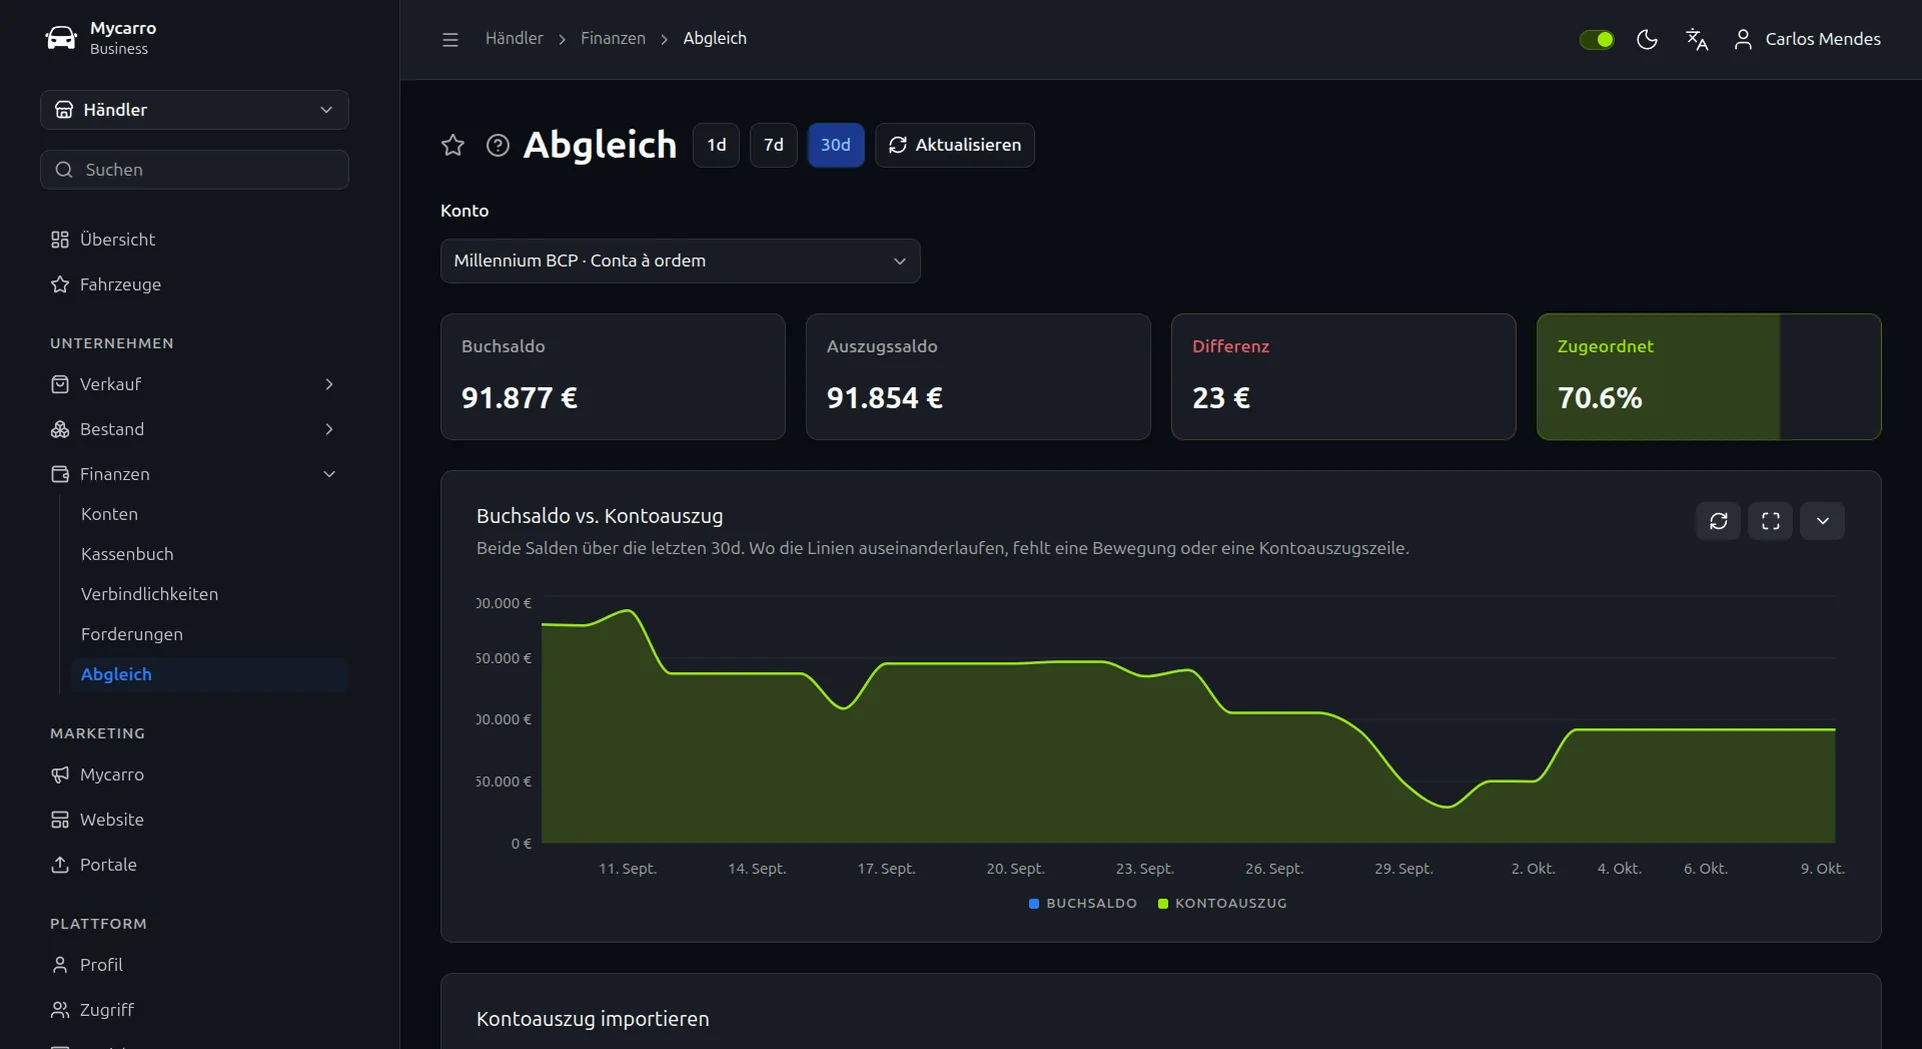Open Zugriff in sidebar
The width and height of the screenshot is (1922, 1049).
click(x=194, y=1010)
